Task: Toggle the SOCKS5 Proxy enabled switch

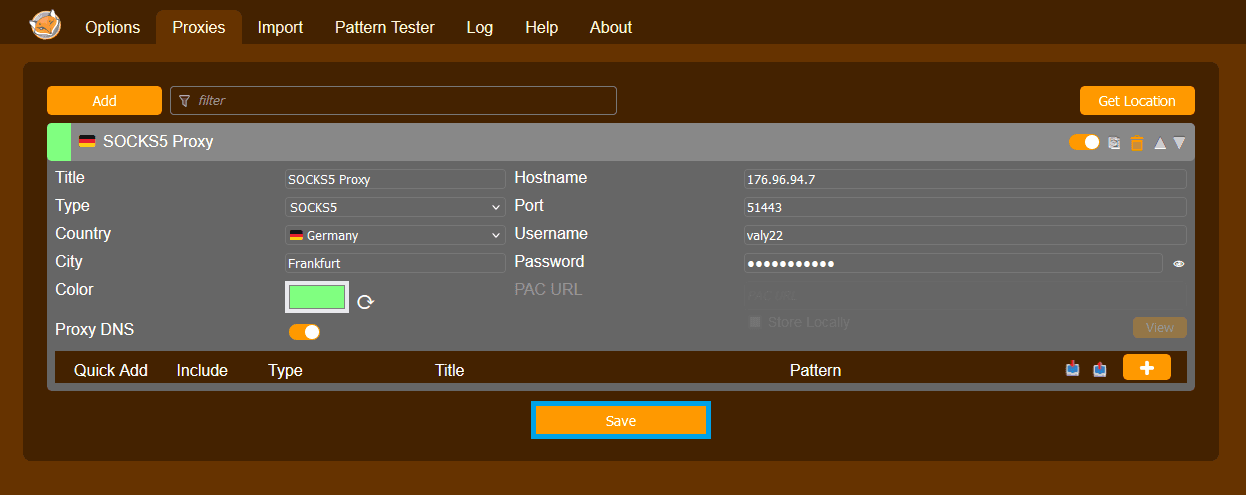Action: (1084, 142)
